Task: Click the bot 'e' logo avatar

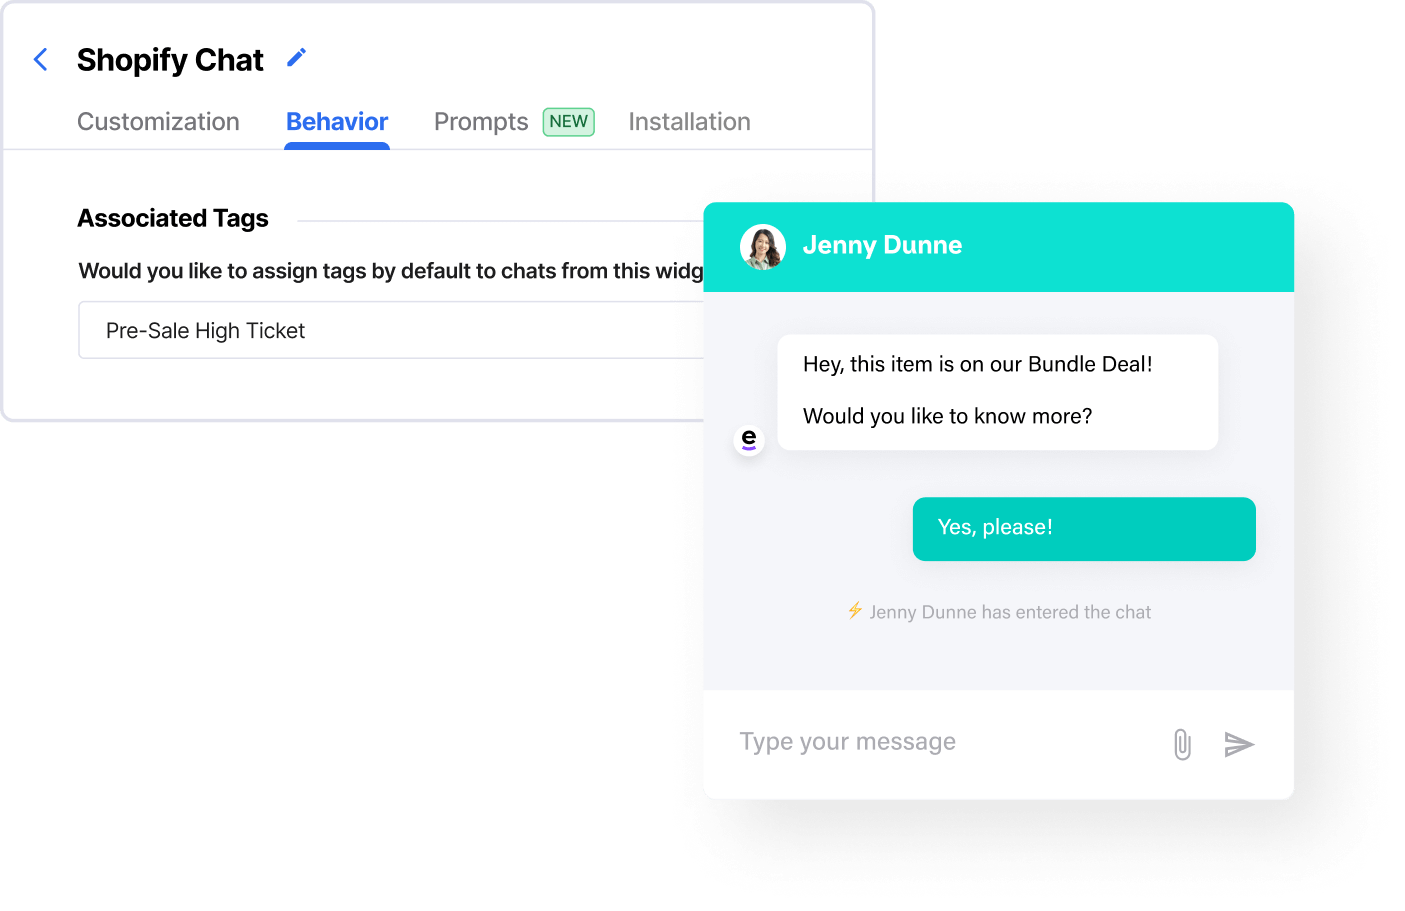Action: click(749, 440)
